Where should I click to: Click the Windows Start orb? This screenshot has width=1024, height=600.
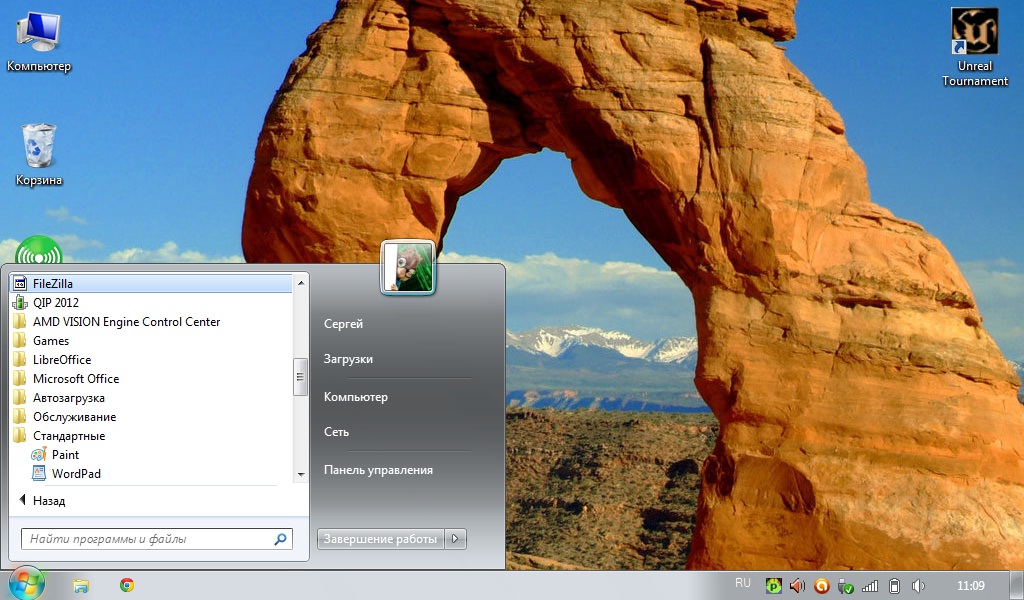26,584
